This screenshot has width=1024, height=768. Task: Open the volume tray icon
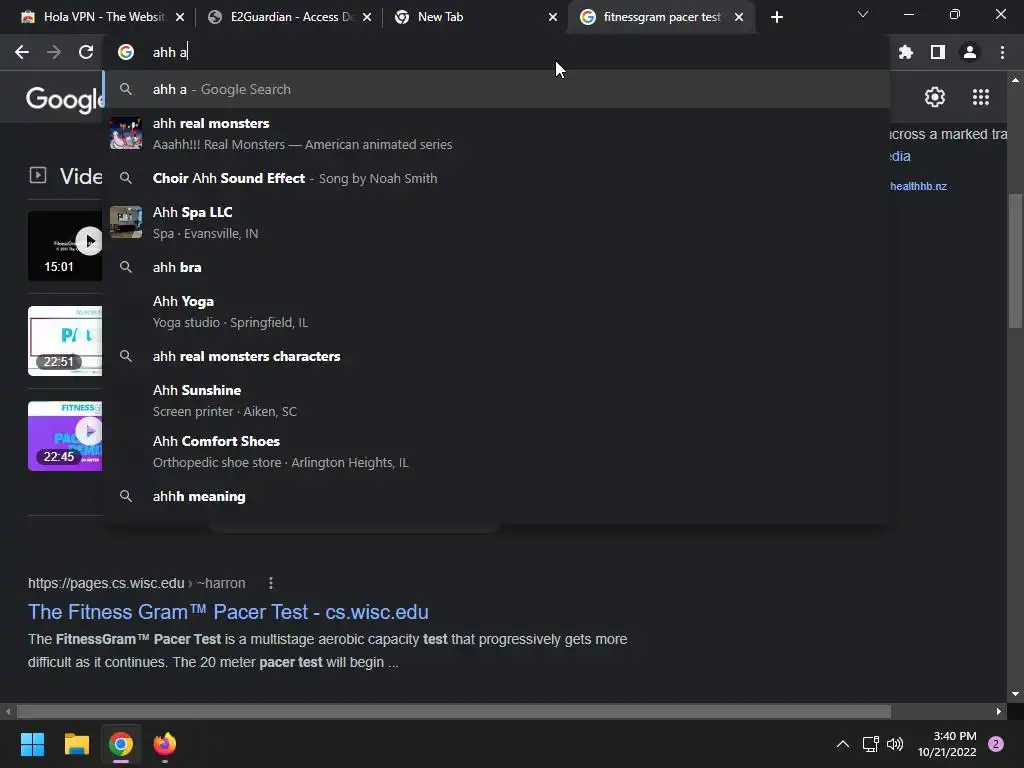click(x=895, y=744)
